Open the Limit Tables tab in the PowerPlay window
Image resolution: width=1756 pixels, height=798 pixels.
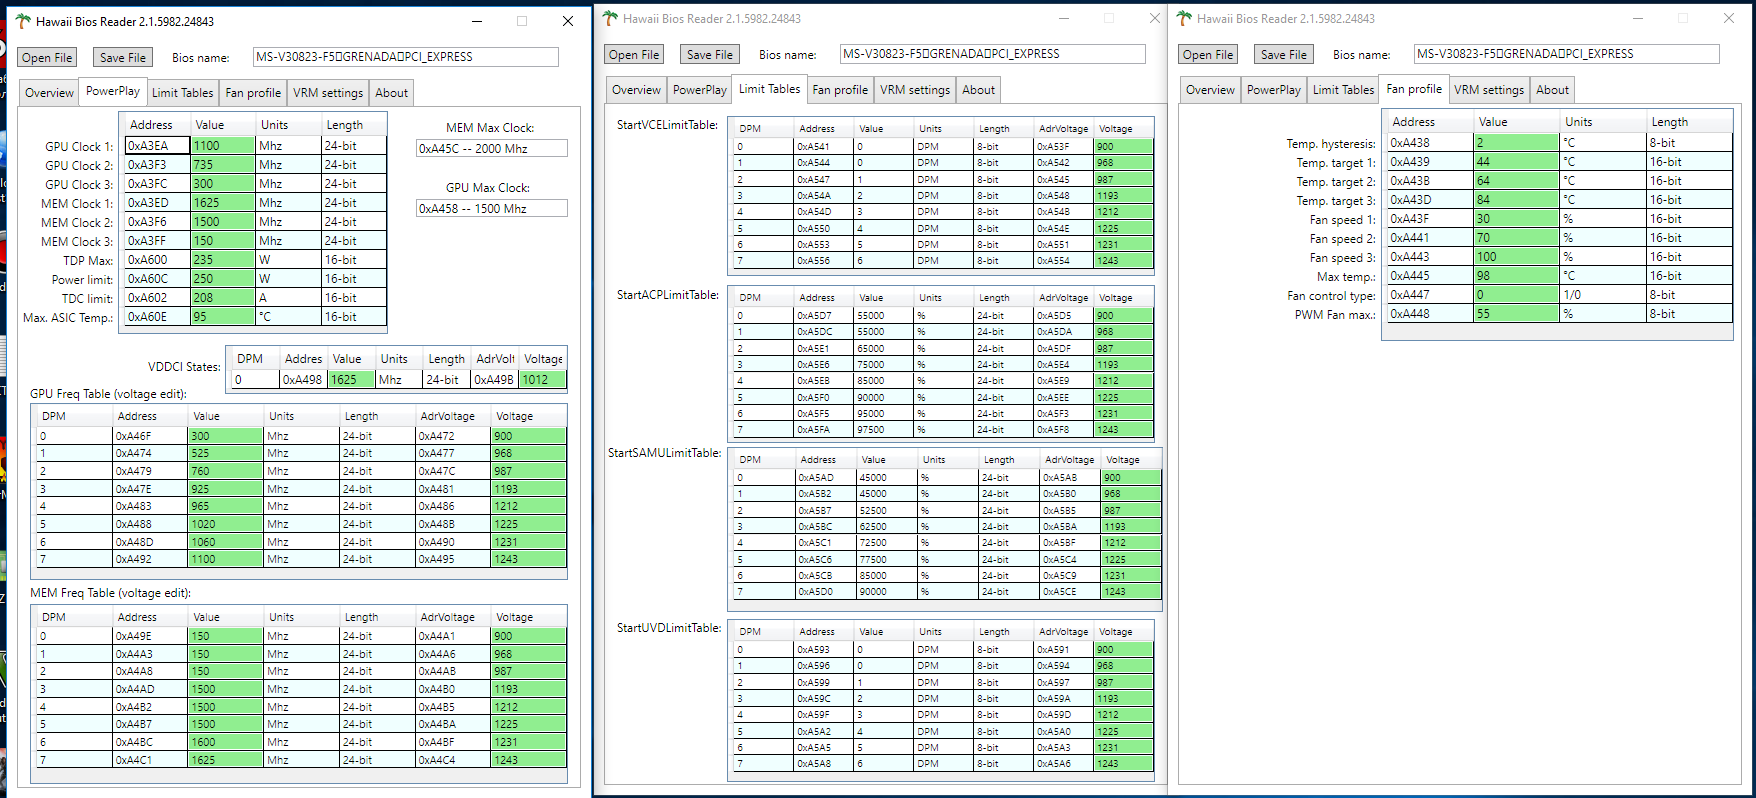182,93
